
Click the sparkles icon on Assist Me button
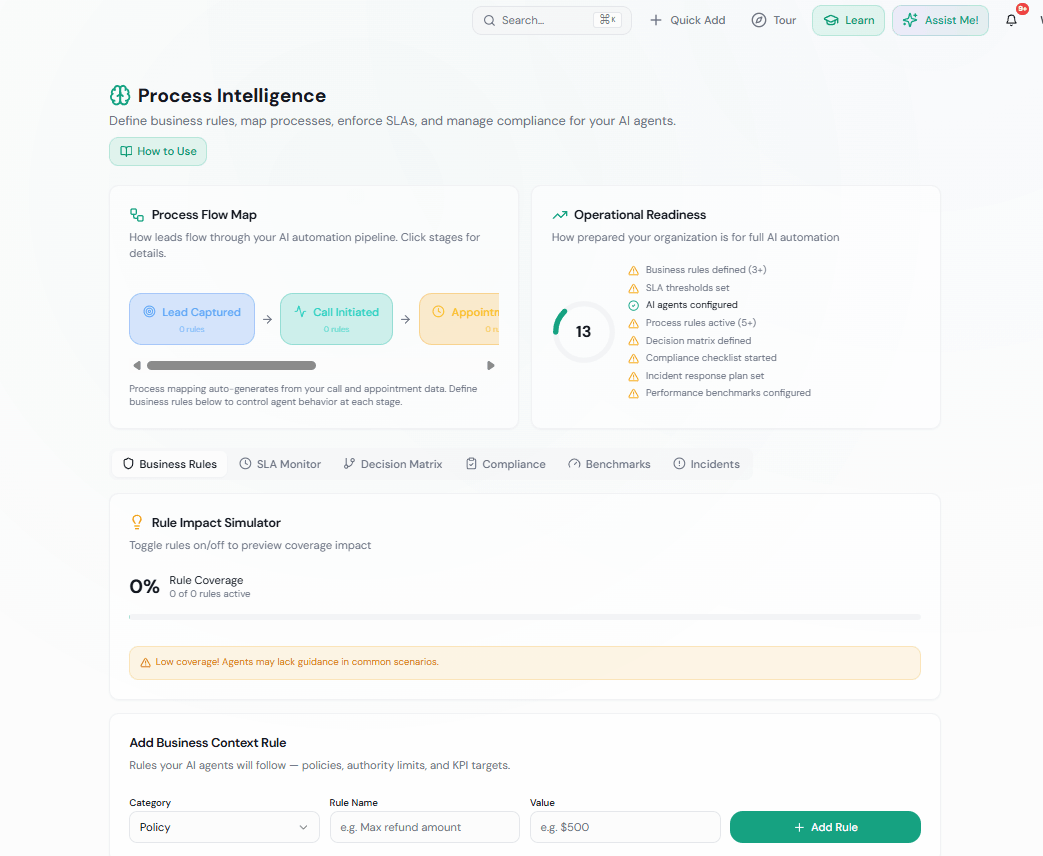tap(911, 20)
